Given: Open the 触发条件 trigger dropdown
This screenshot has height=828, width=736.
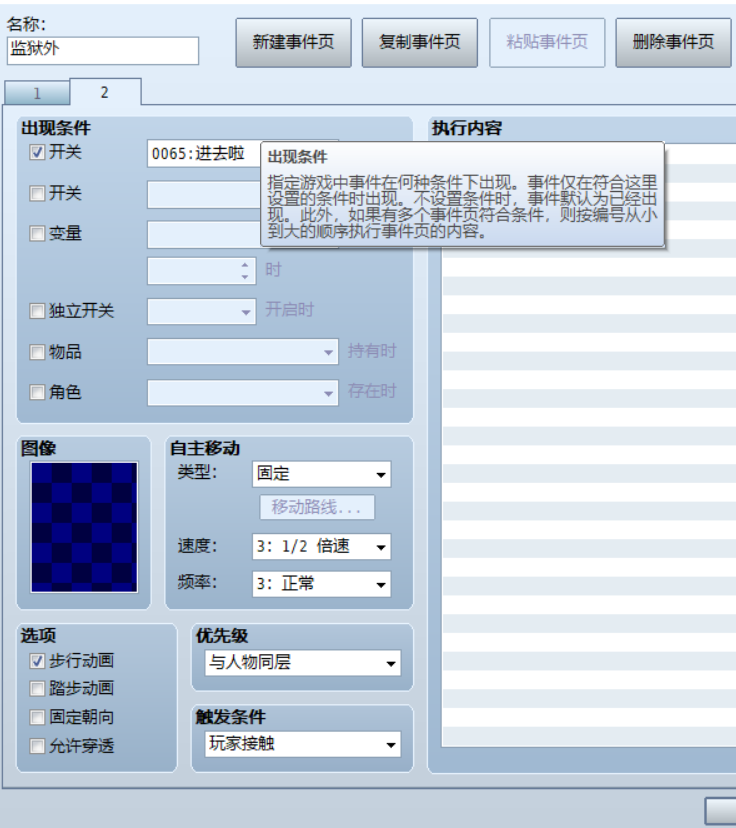Looking at the screenshot, I should point(303,745).
